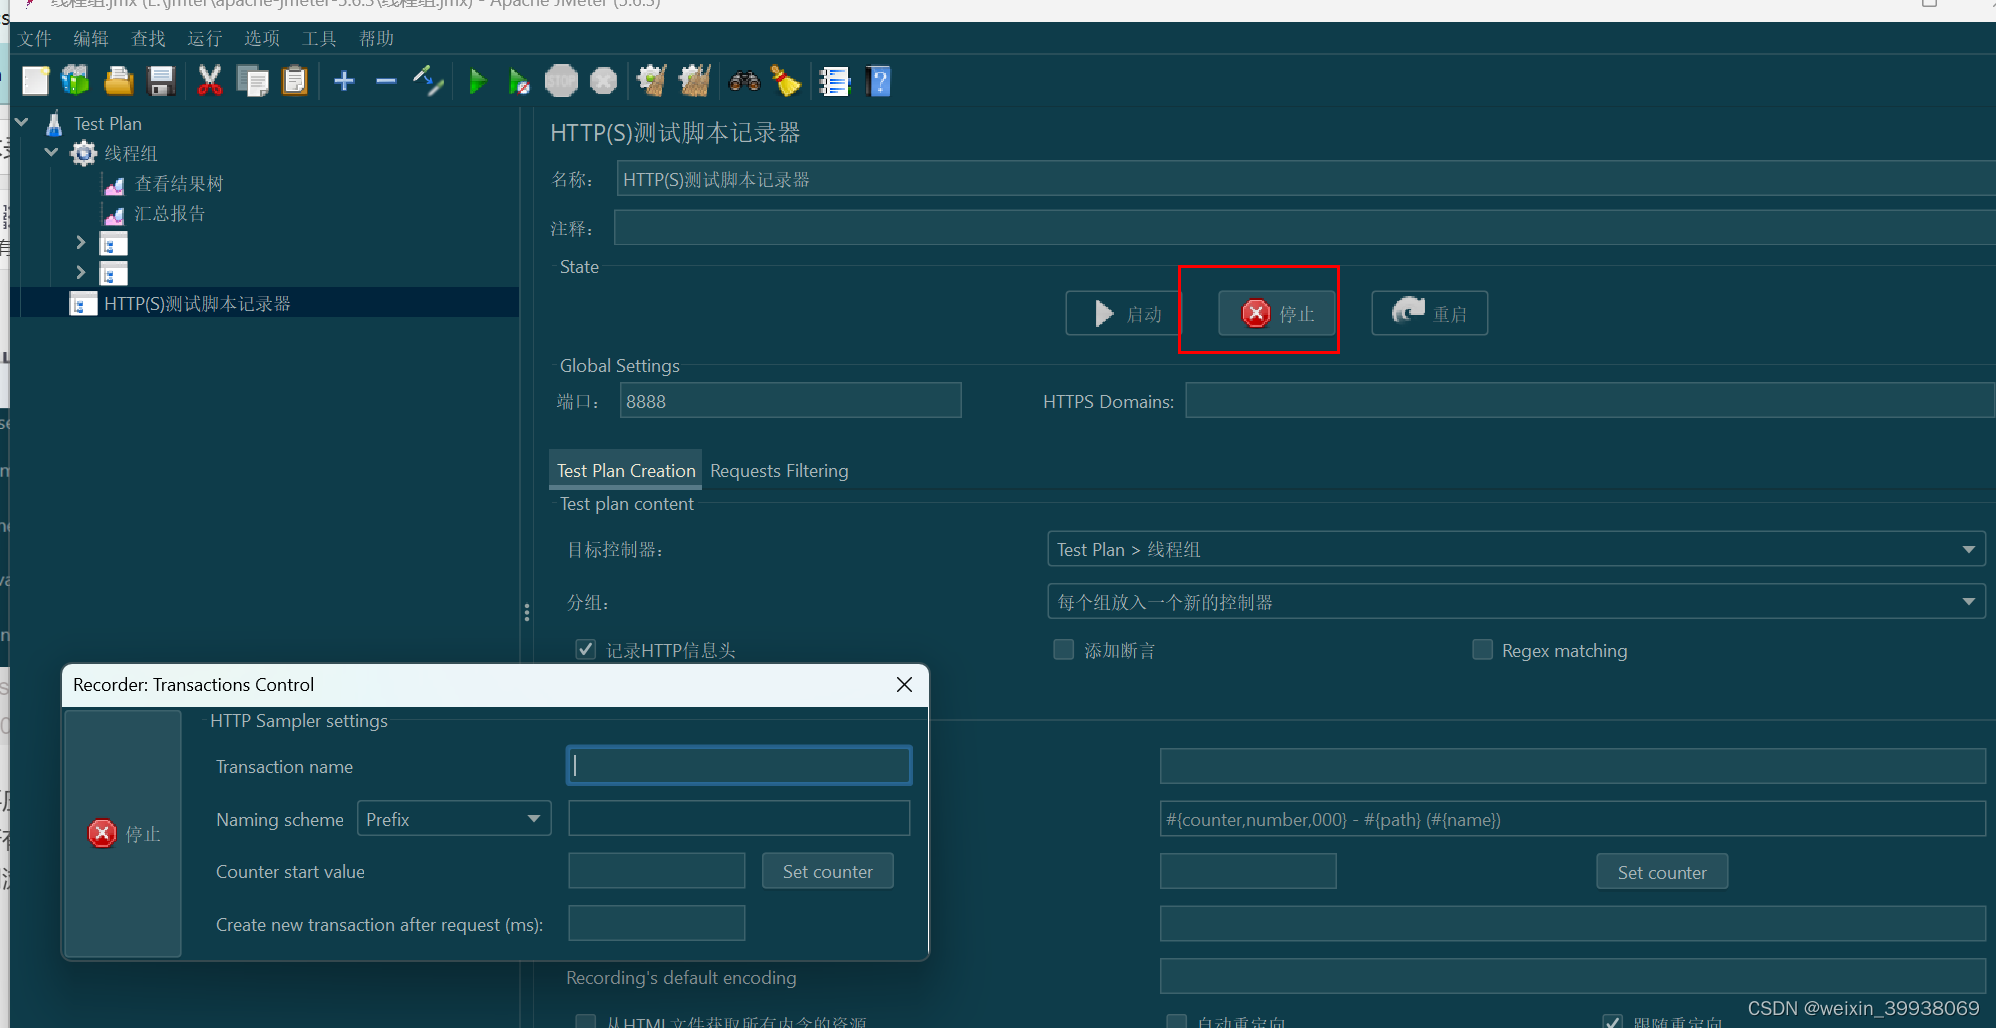Select 查看结果树 in the tree
The width and height of the screenshot is (1996, 1028).
point(179,184)
